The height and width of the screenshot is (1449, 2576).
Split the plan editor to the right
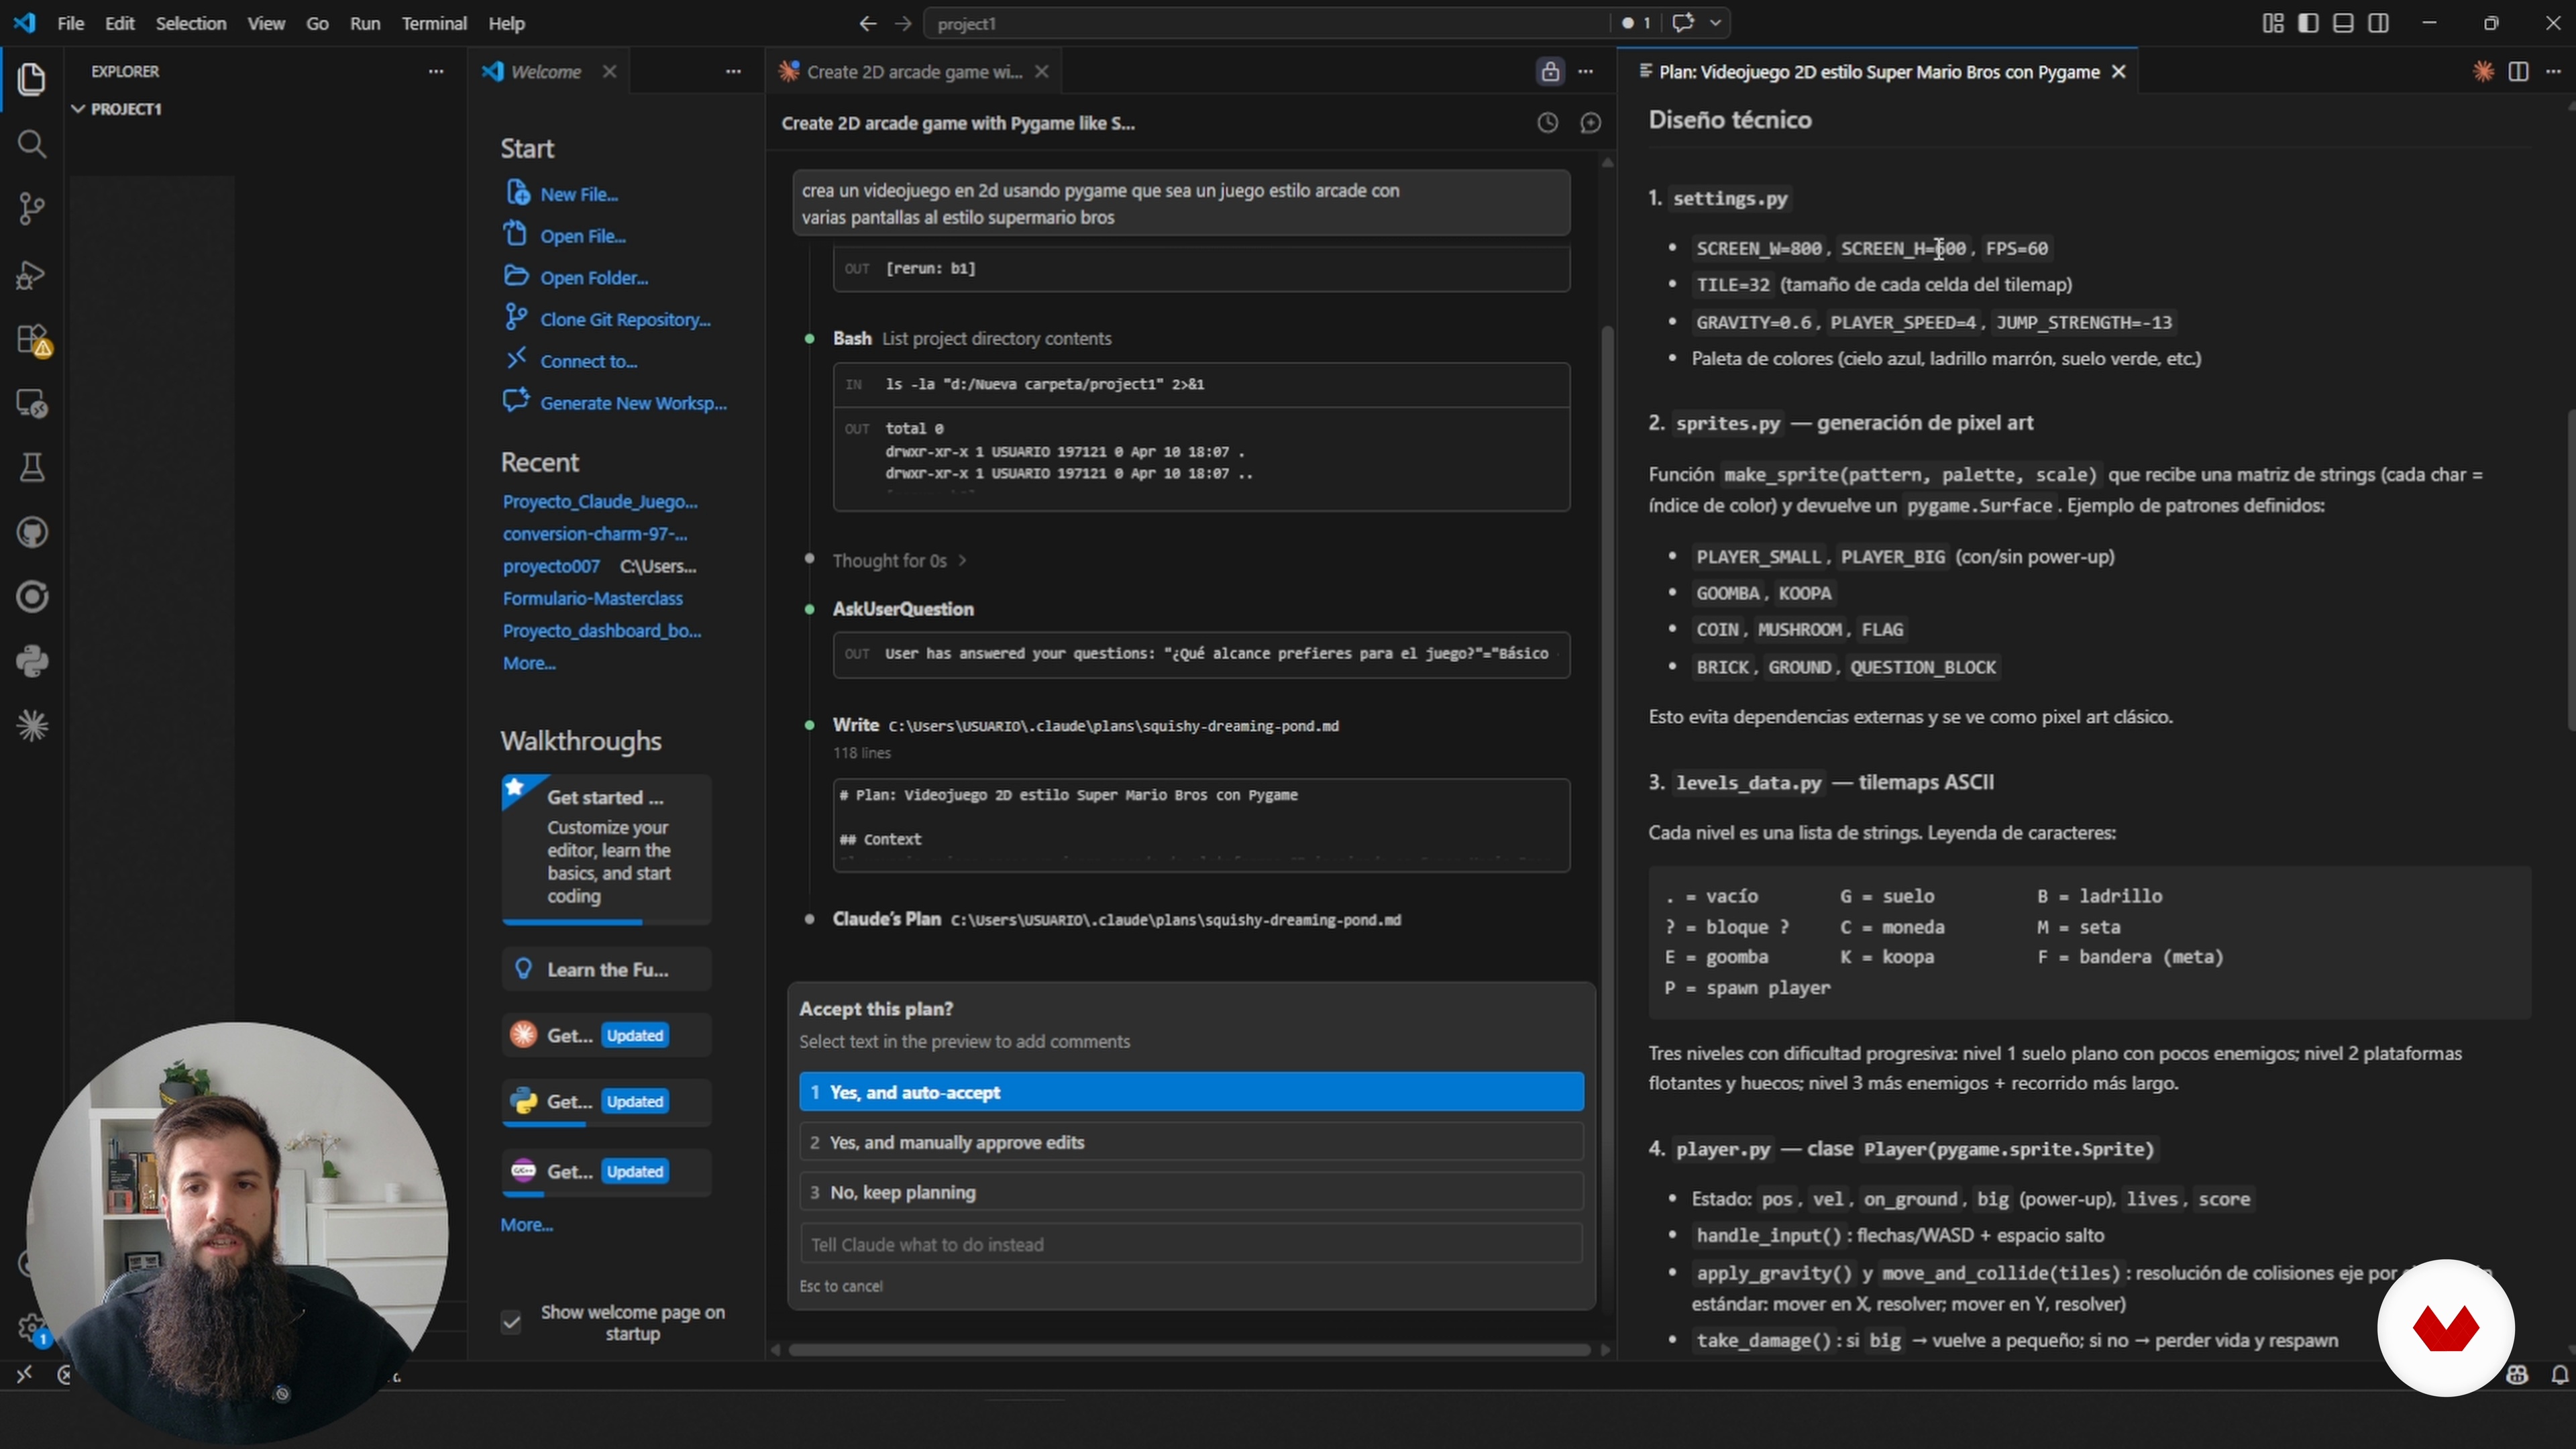point(2518,71)
